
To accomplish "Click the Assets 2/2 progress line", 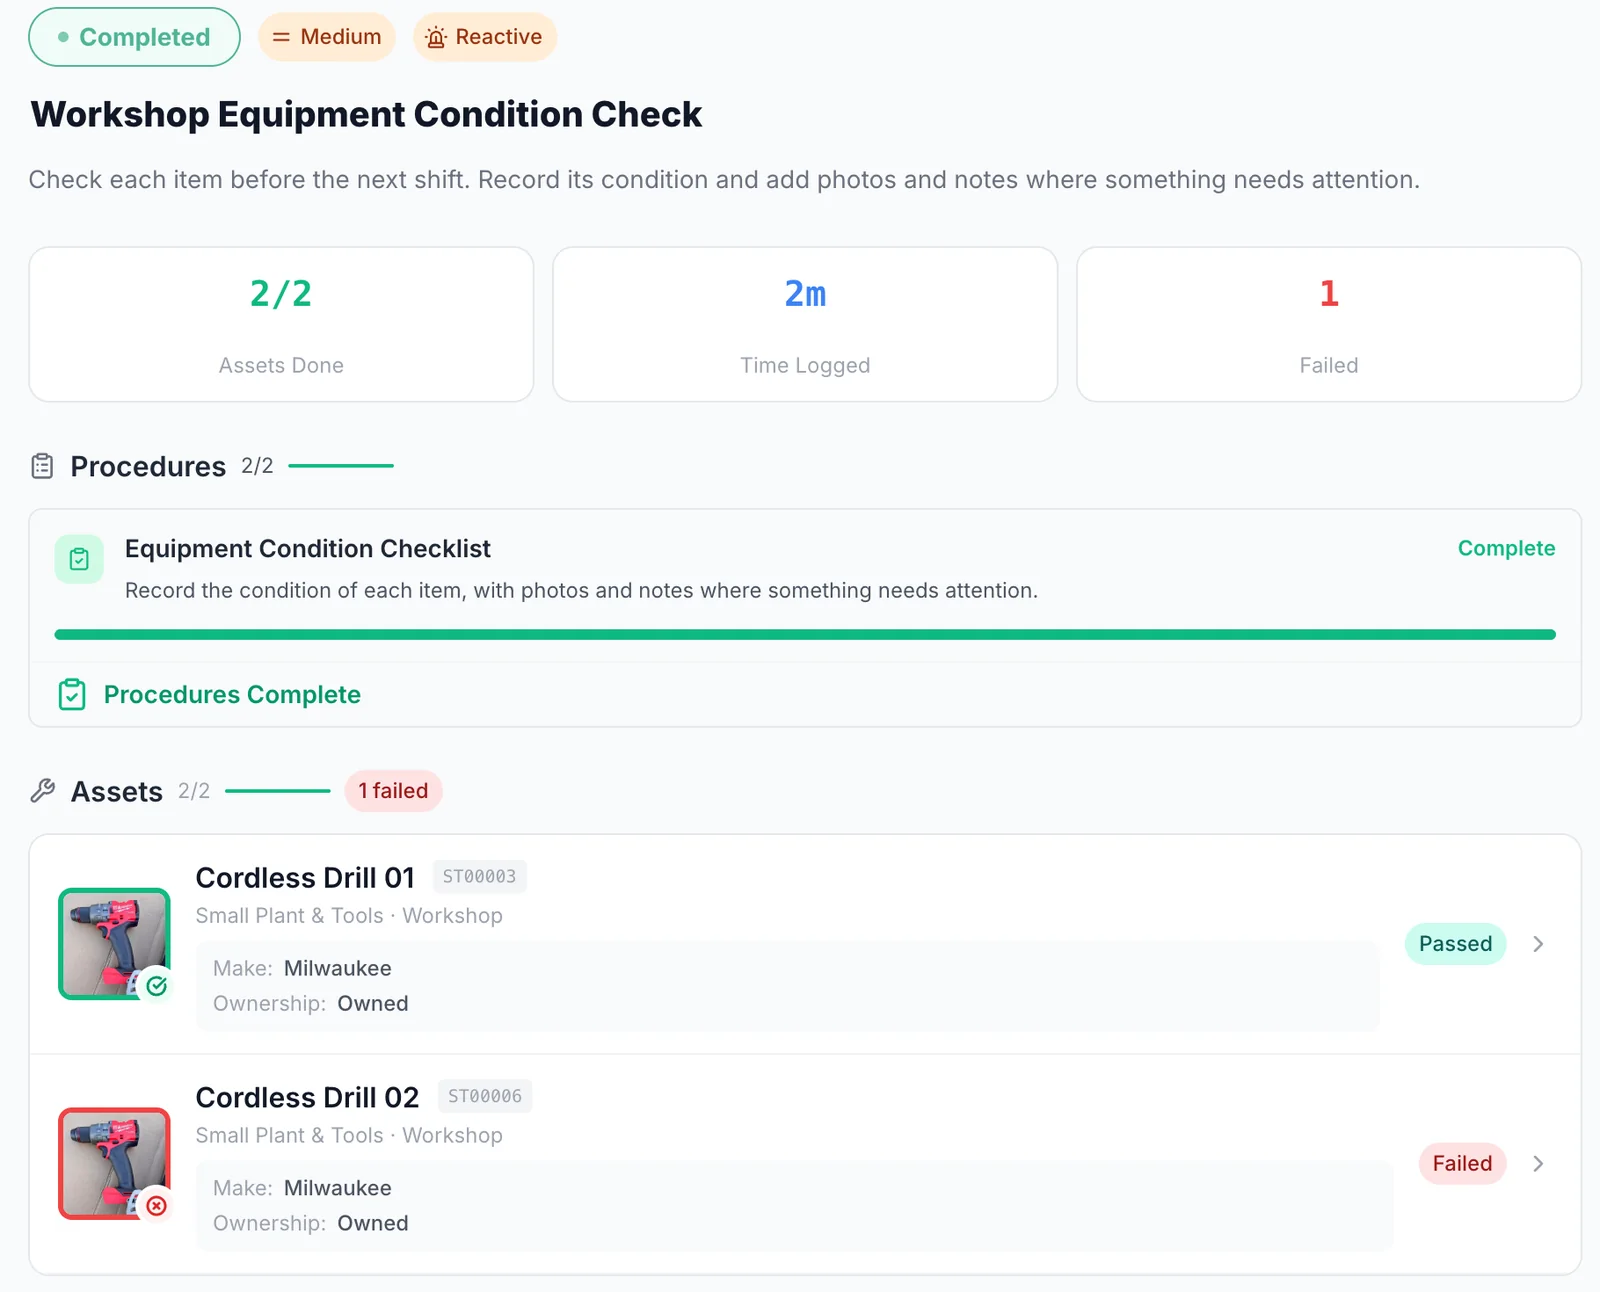I will (x=278, y=791).
